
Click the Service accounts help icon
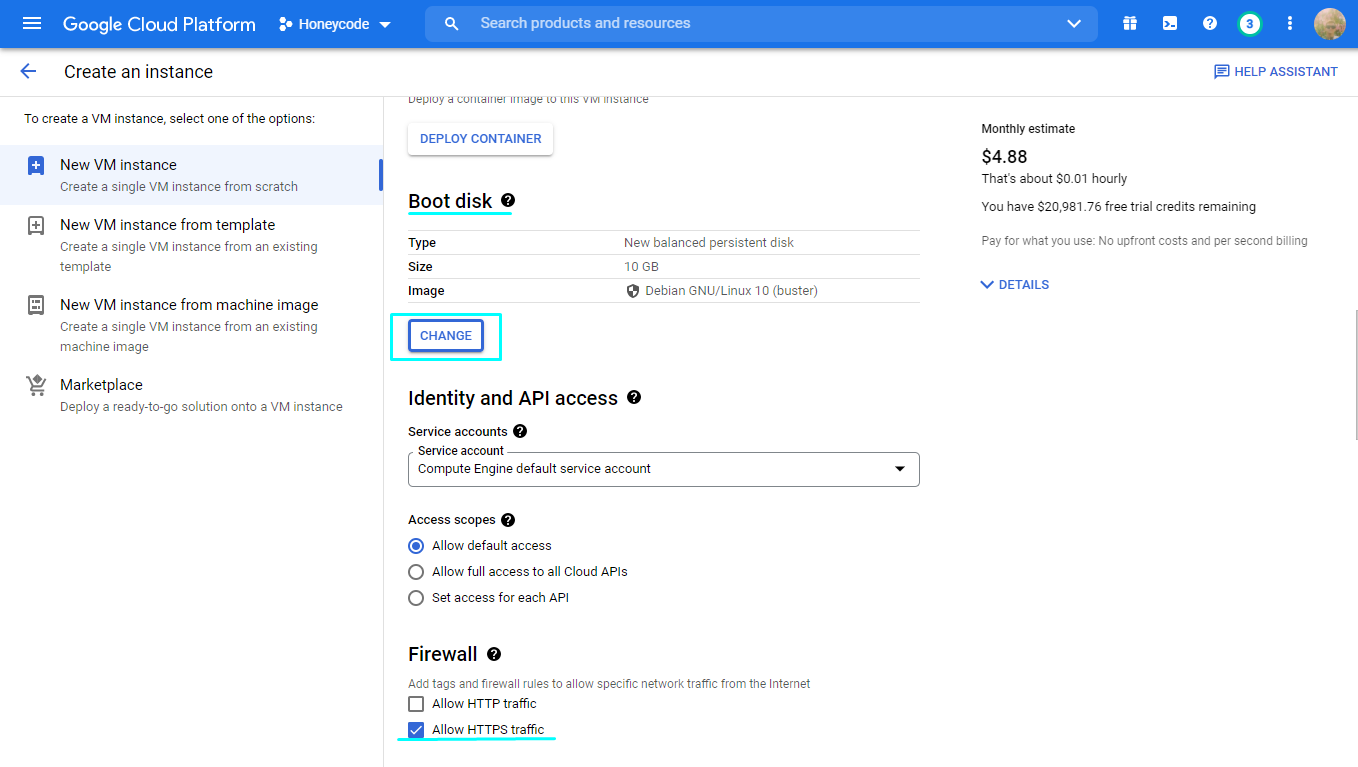[x=520, y=431]
